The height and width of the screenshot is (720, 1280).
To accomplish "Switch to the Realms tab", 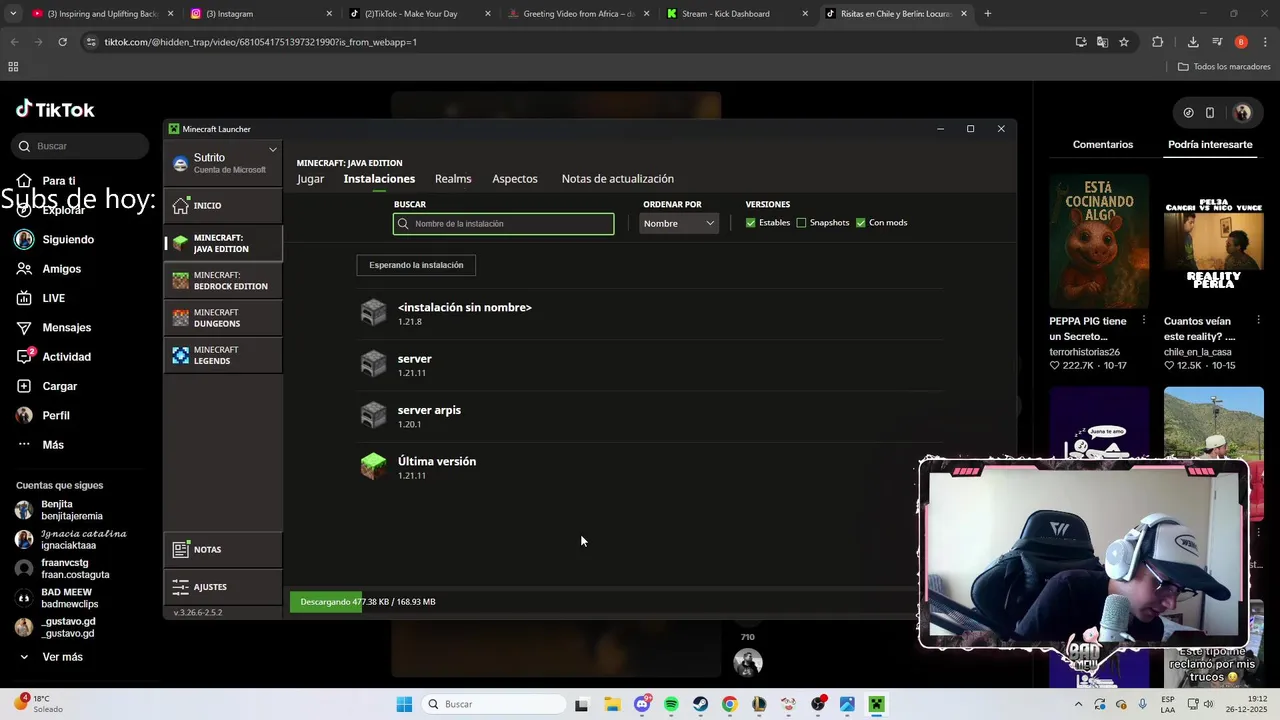I will (453, 179).
